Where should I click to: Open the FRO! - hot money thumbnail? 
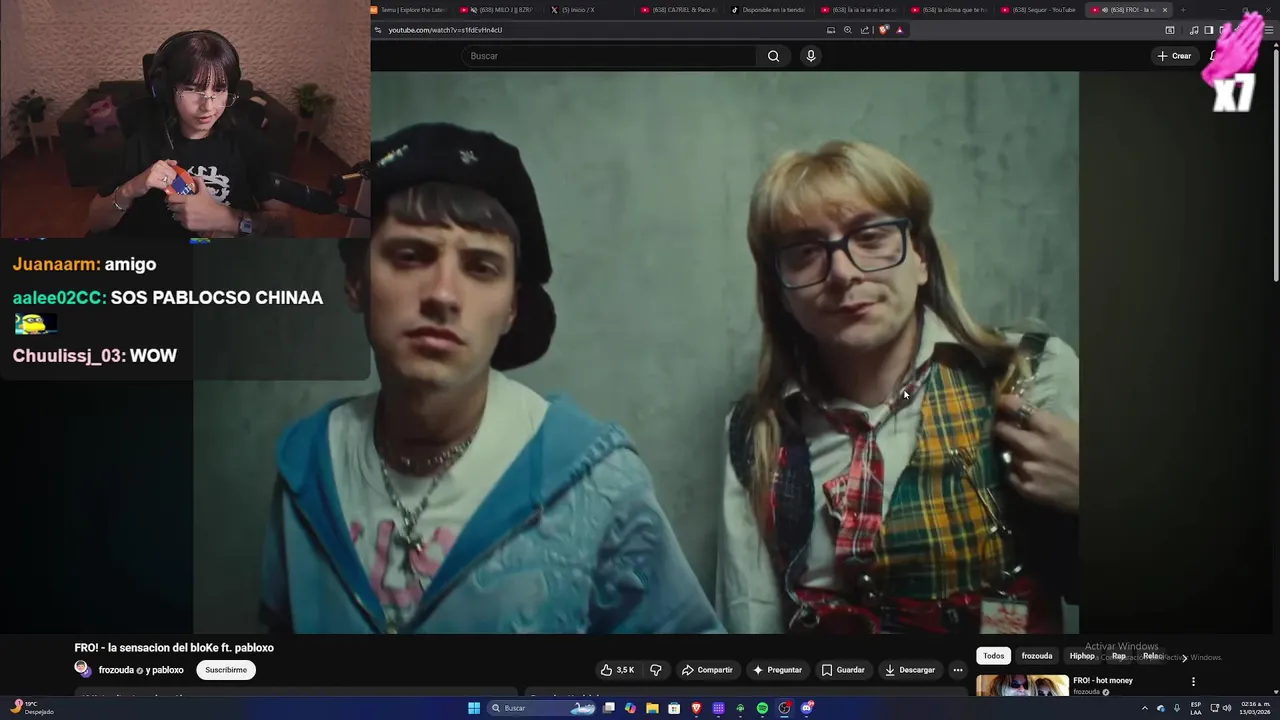click(1021, 686)
